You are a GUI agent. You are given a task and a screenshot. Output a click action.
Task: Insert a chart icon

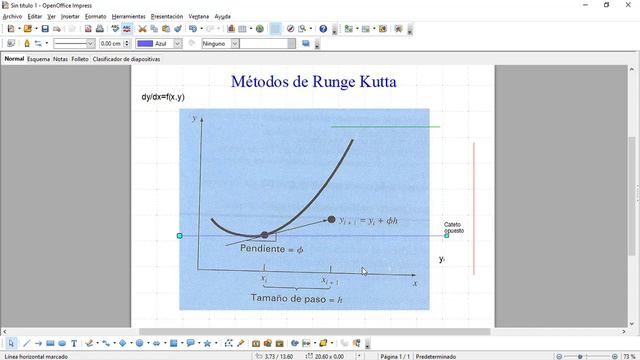(x=231, y=29)
